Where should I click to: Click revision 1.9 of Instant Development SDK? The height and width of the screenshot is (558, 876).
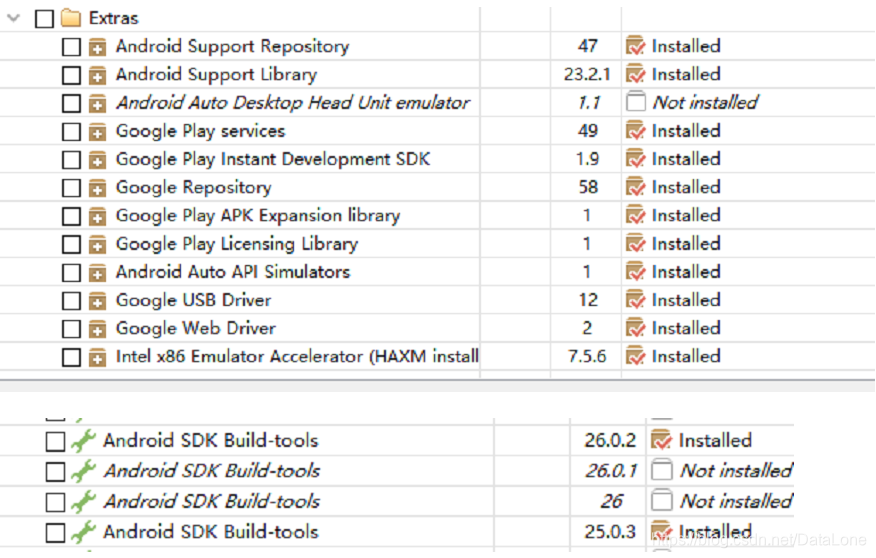588,159
